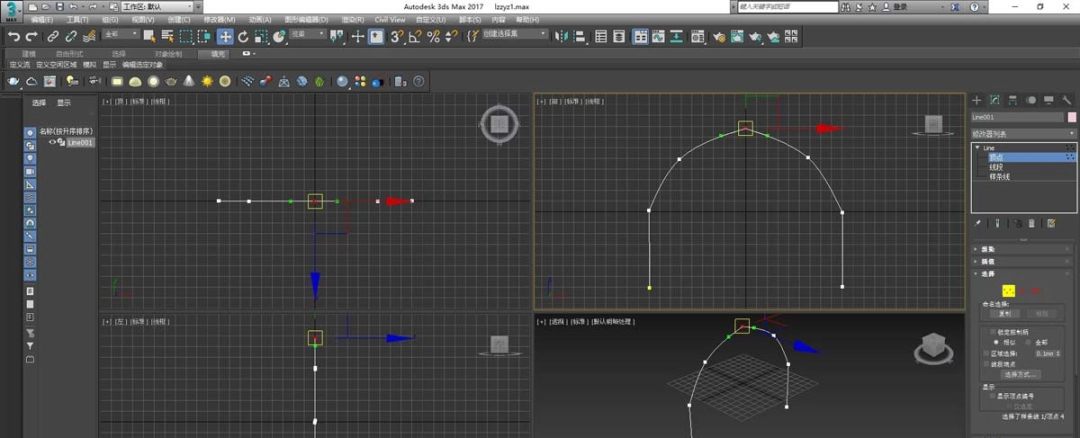Open the 渲染(R) menu
Image resolution: width=1080 pixels, height=438 pixels.
coord(353,20)
